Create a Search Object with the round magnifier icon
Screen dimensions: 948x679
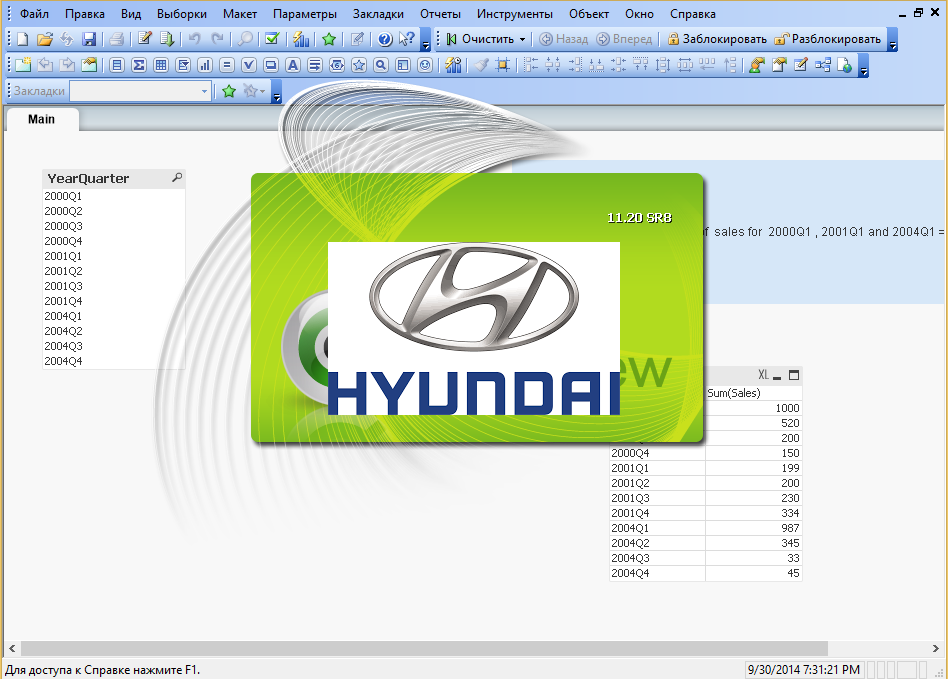pyautogui.click(x=381, y=65)
